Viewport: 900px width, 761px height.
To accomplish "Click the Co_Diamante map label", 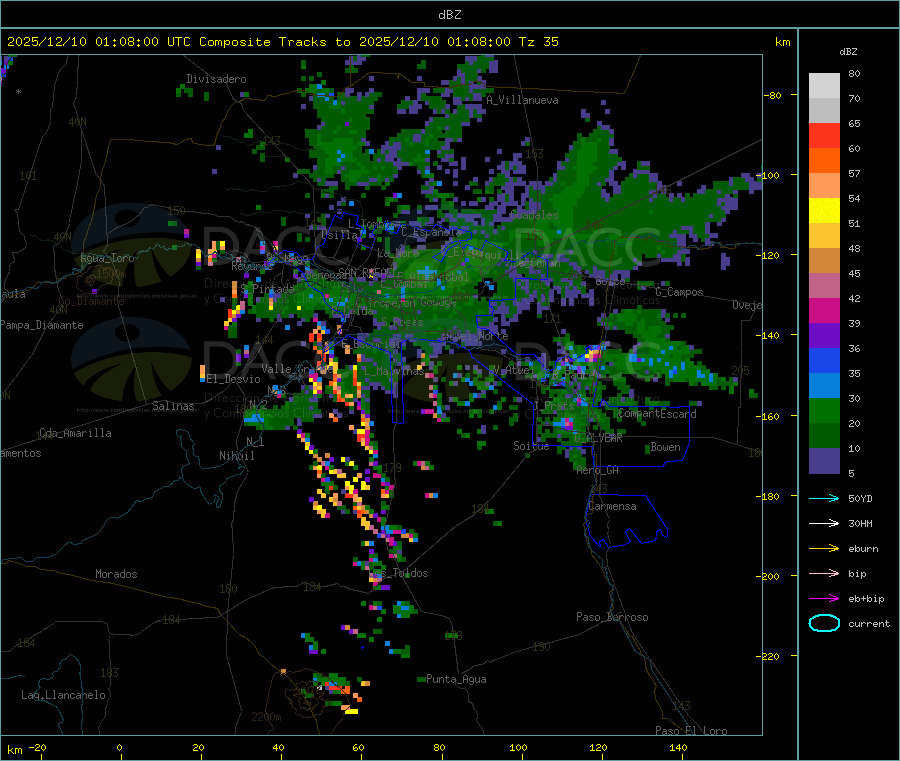I will click(x=91, y=301).
